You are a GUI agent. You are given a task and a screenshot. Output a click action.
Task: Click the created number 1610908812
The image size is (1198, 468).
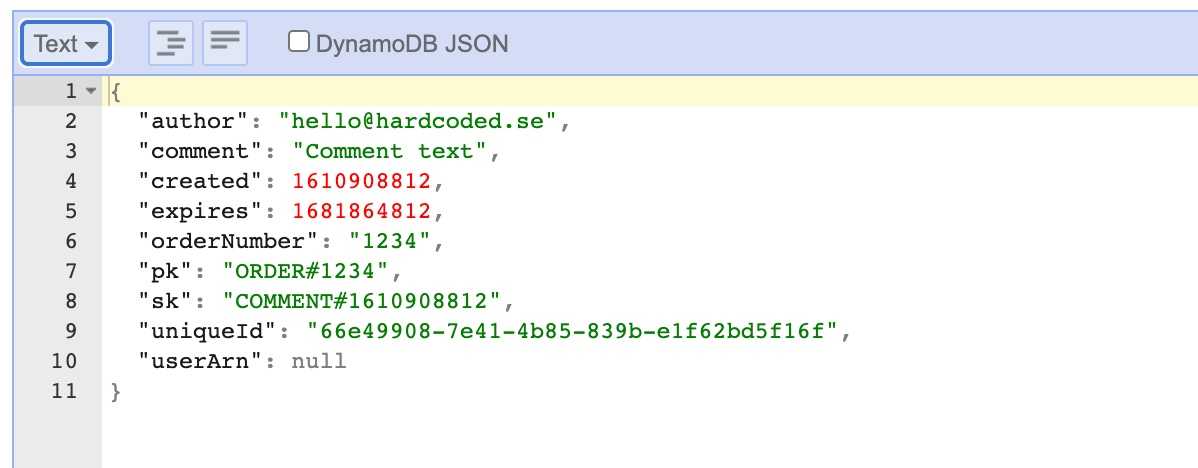click(361, 181)
